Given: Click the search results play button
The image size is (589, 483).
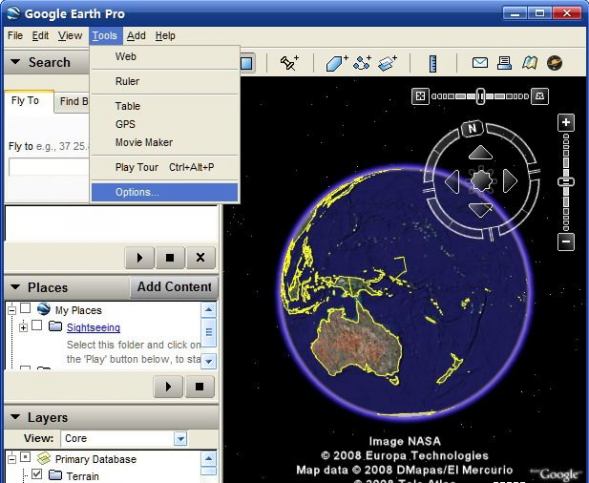Looking at the screenshot, I should (x=140, y=258).
